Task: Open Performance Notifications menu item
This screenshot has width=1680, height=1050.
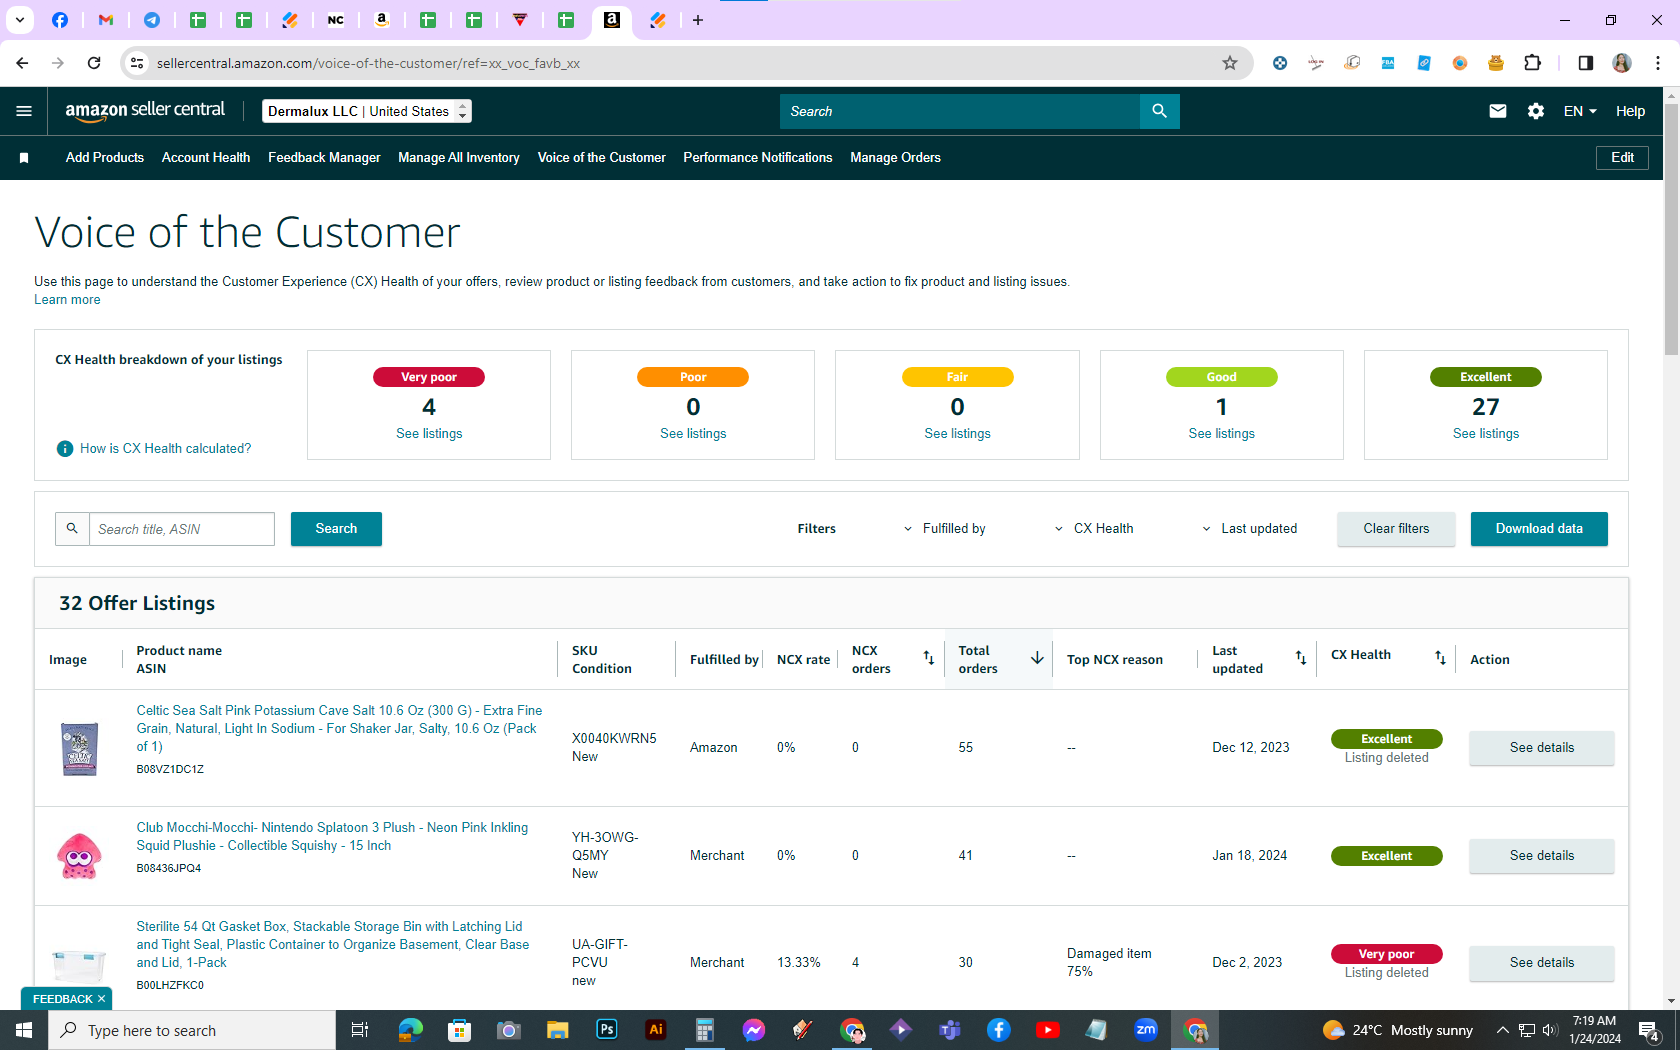Action: click(x=758, y=158)
